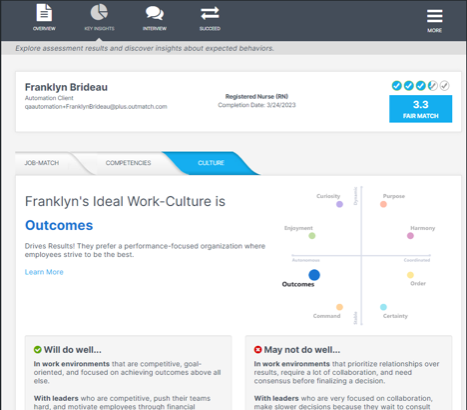Go to the Succeed arrows icon

click(210, 13)
